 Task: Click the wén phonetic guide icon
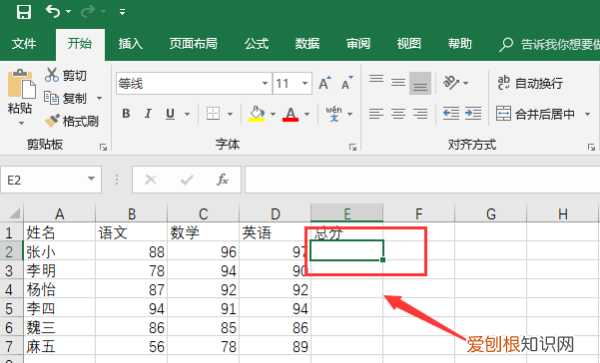pyautogui.click(x=334, y=114)
